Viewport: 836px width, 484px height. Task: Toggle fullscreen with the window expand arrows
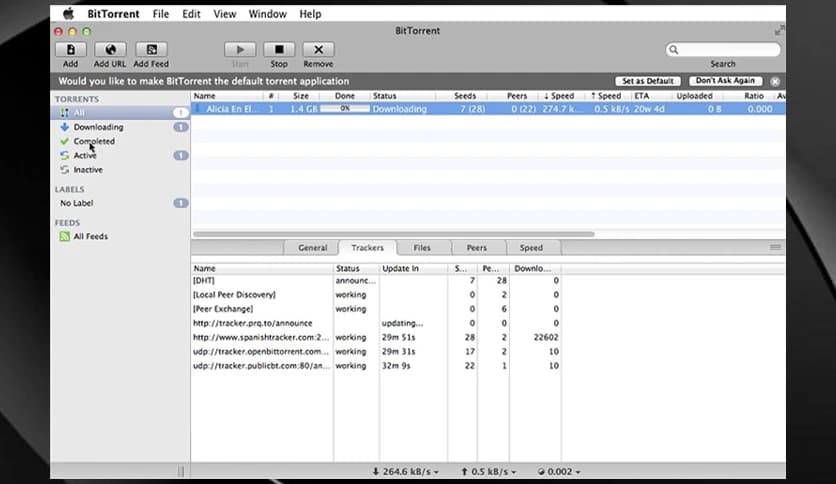point(779,30)
